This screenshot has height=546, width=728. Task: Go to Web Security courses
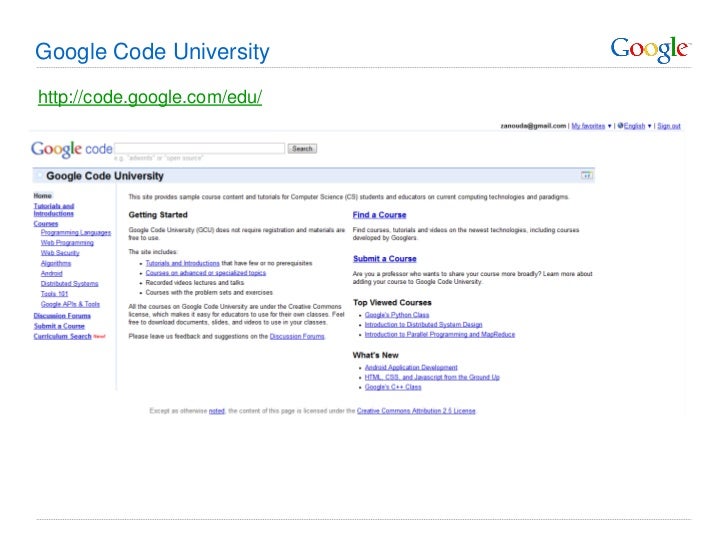tap(60, 253)
